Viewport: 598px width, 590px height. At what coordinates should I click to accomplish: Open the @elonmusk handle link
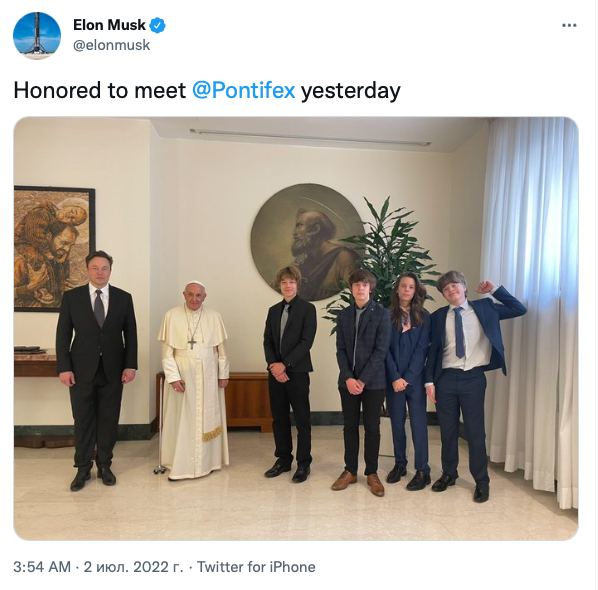click(112, 45)
